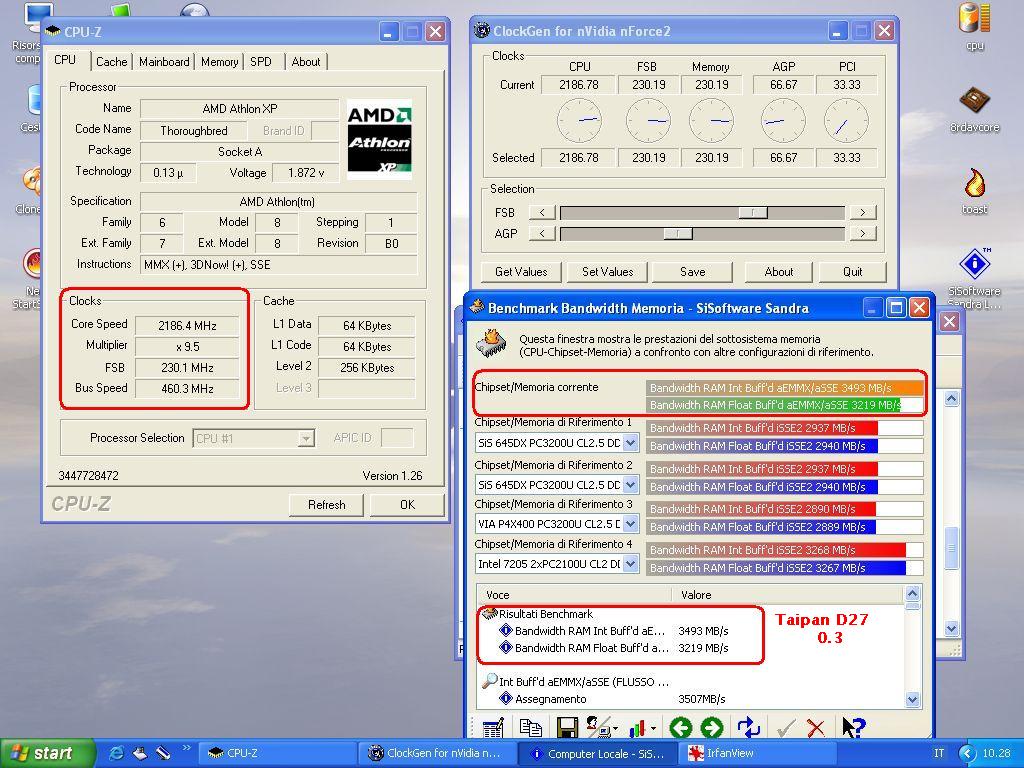Viewport: 1024px width, 768px height.
Task: Click the FSB slider thumb in ClockGen
Action: pyautogui.click(x=753, y=212)
